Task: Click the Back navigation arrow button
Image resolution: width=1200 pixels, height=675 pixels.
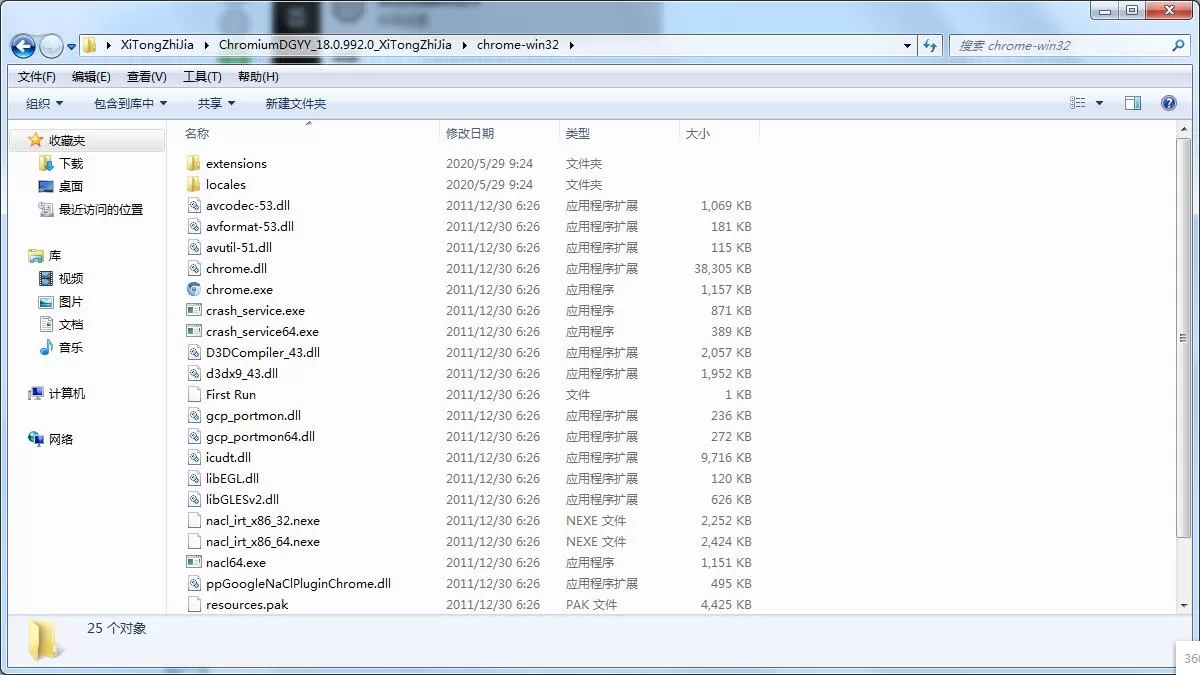Action: tap(23, 46)
